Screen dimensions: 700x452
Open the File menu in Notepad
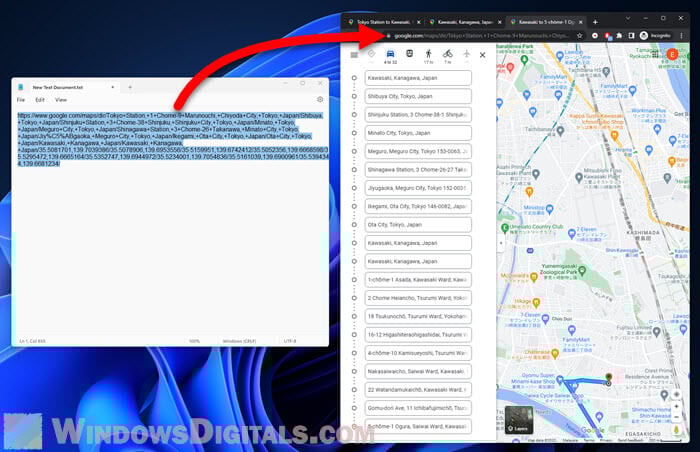click(21, 100)
